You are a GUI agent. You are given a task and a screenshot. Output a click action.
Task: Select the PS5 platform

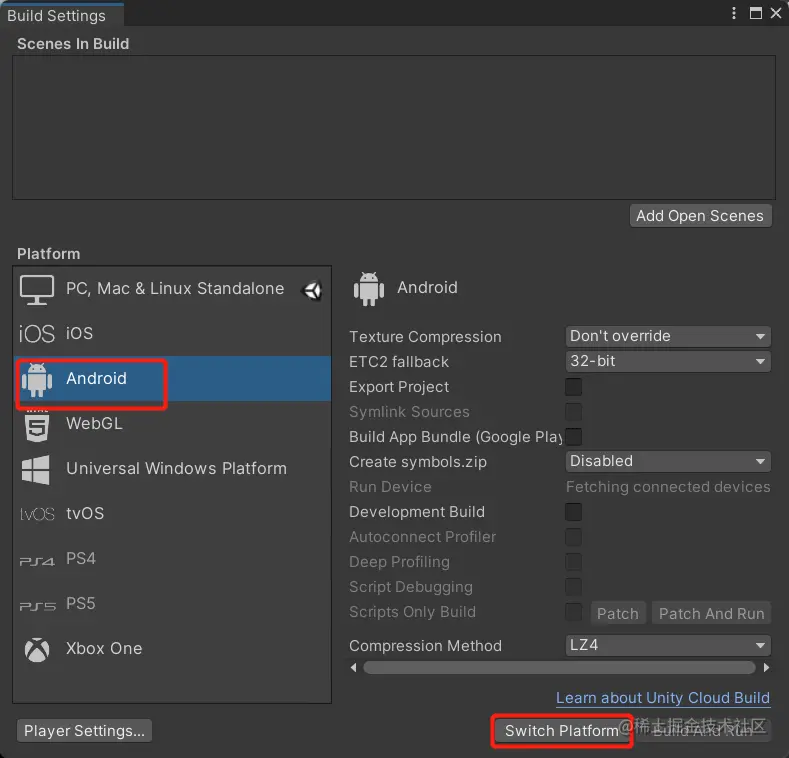172,603
